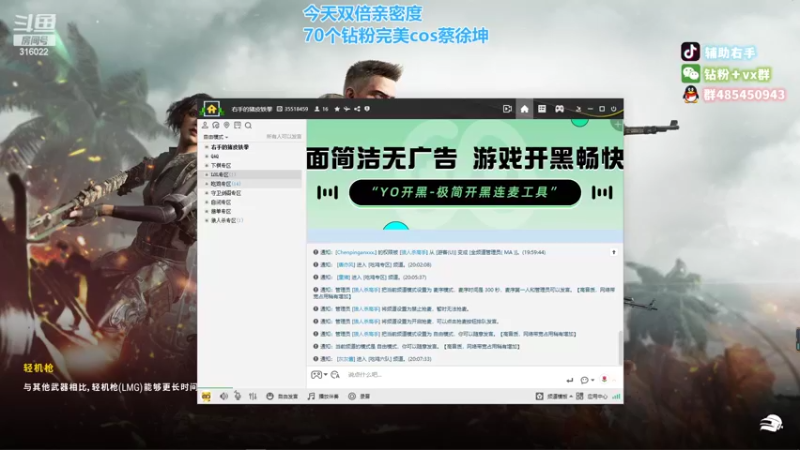800x450 pixels.
Task: Select the 自闭专区 sub-channel
Action: tap(221, 202)
